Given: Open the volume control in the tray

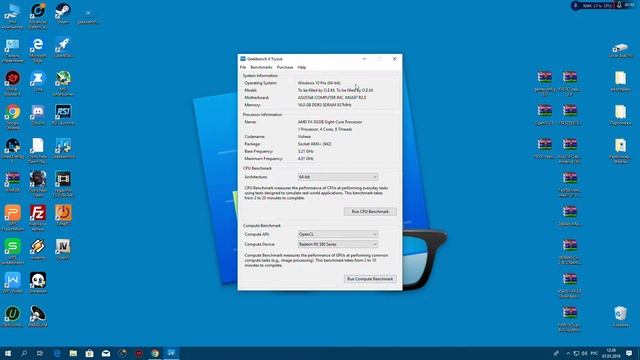Looking at the screenshot, I should (584, 353).
